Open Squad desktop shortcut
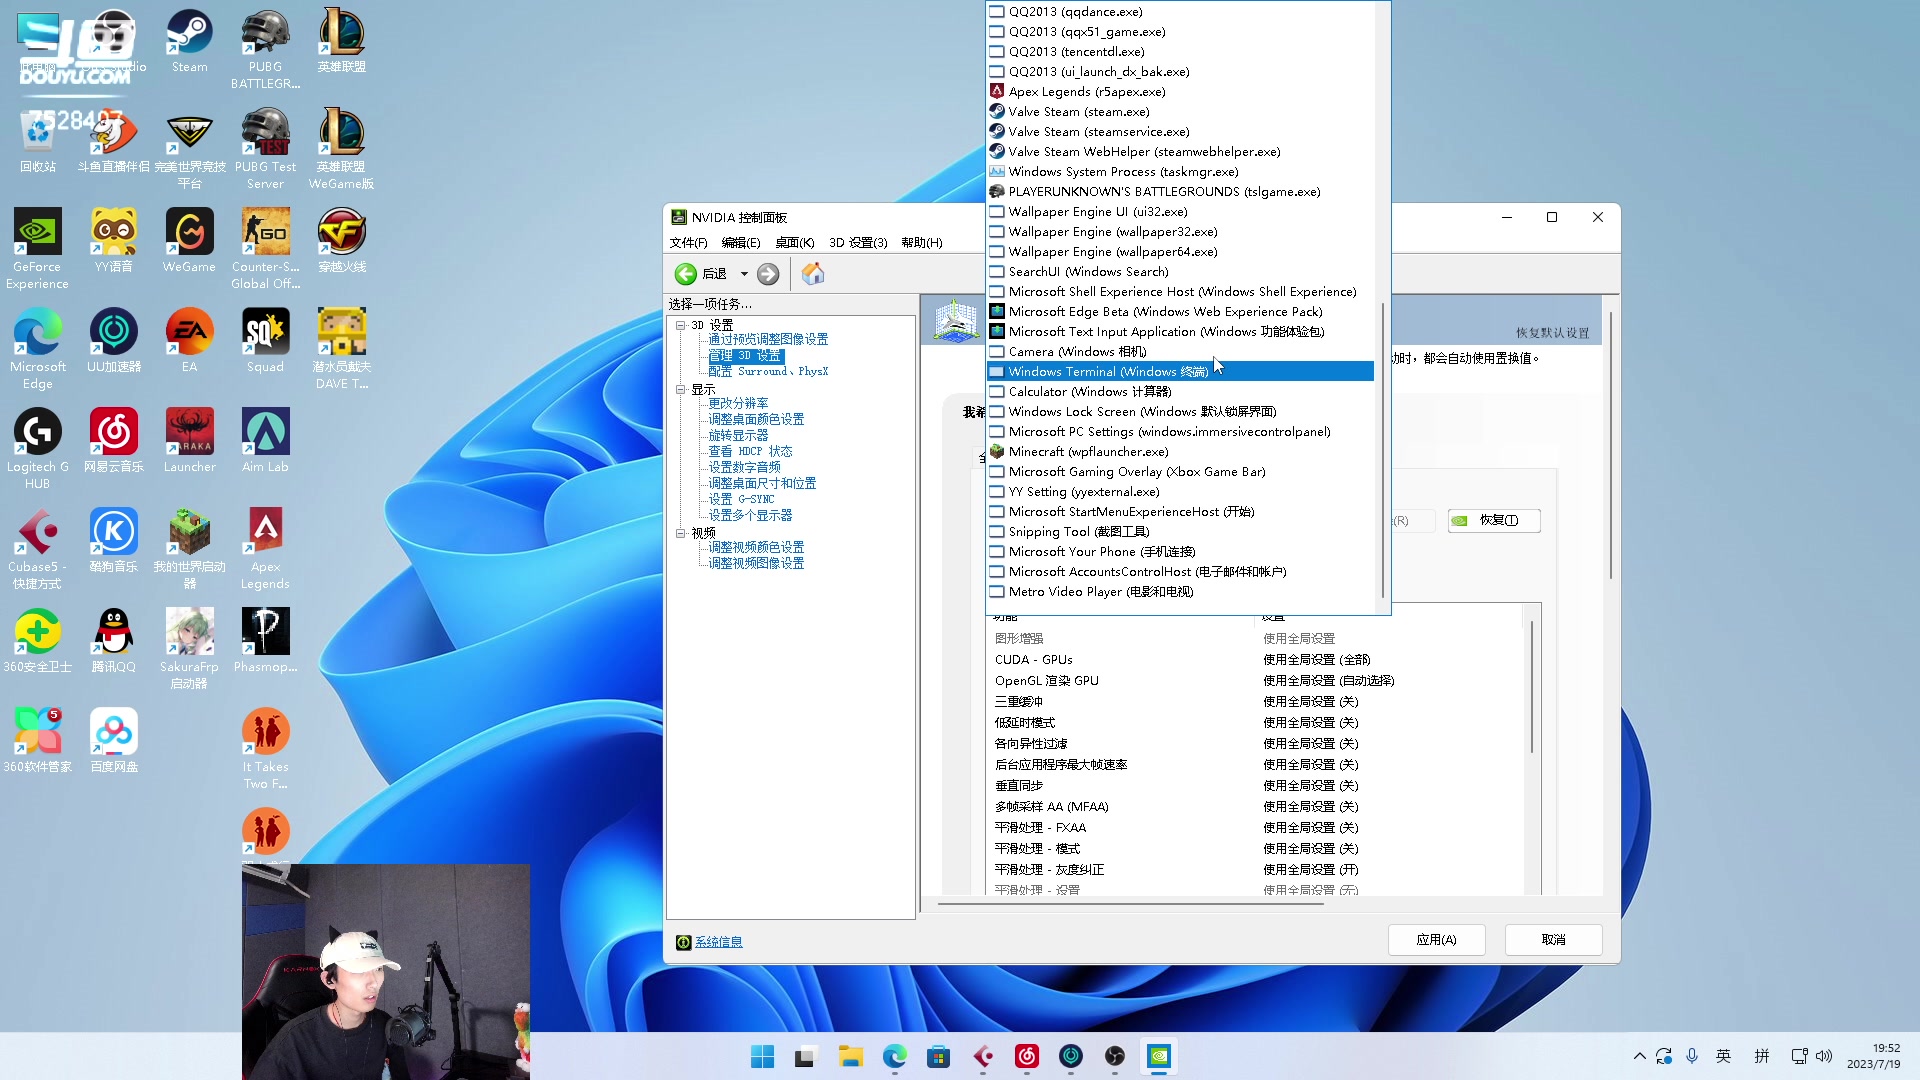This screenshot has height=1080, width=1920. point(265,342)
